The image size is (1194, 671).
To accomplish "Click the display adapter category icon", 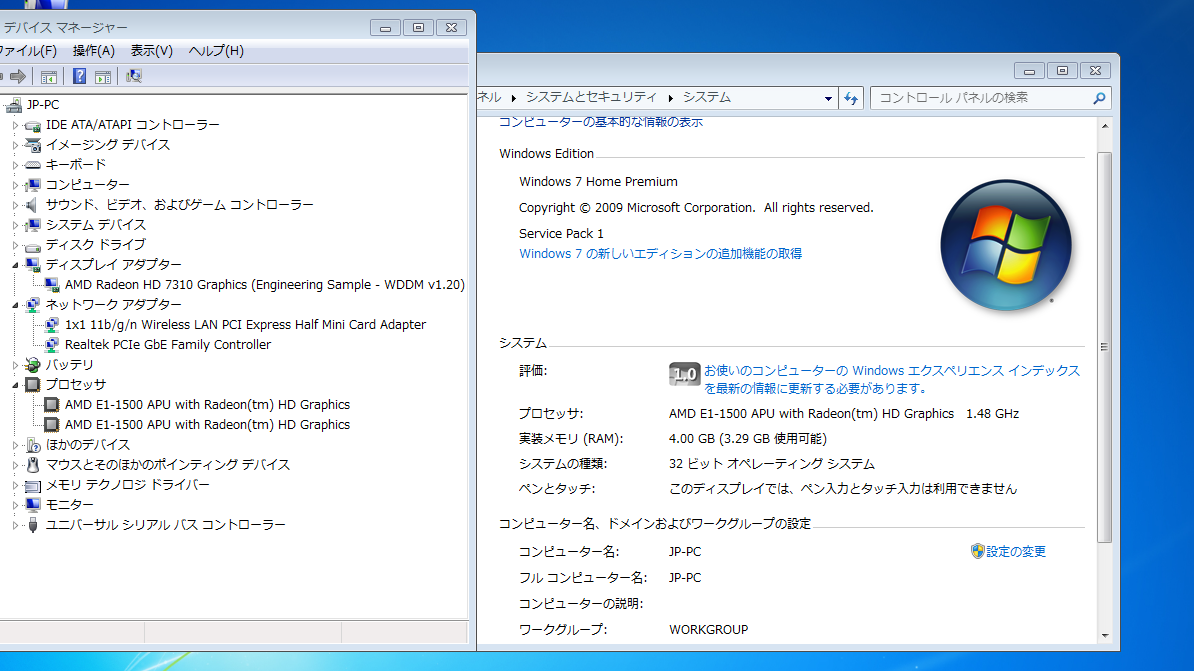I will point(33,264).
